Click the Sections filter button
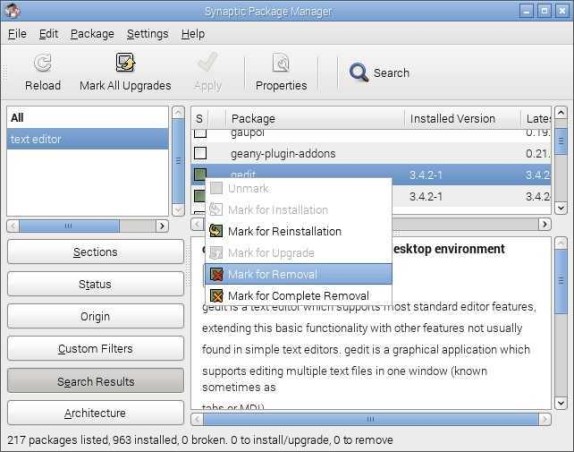This screenshot has width=574, height=452. click(95, 252)
